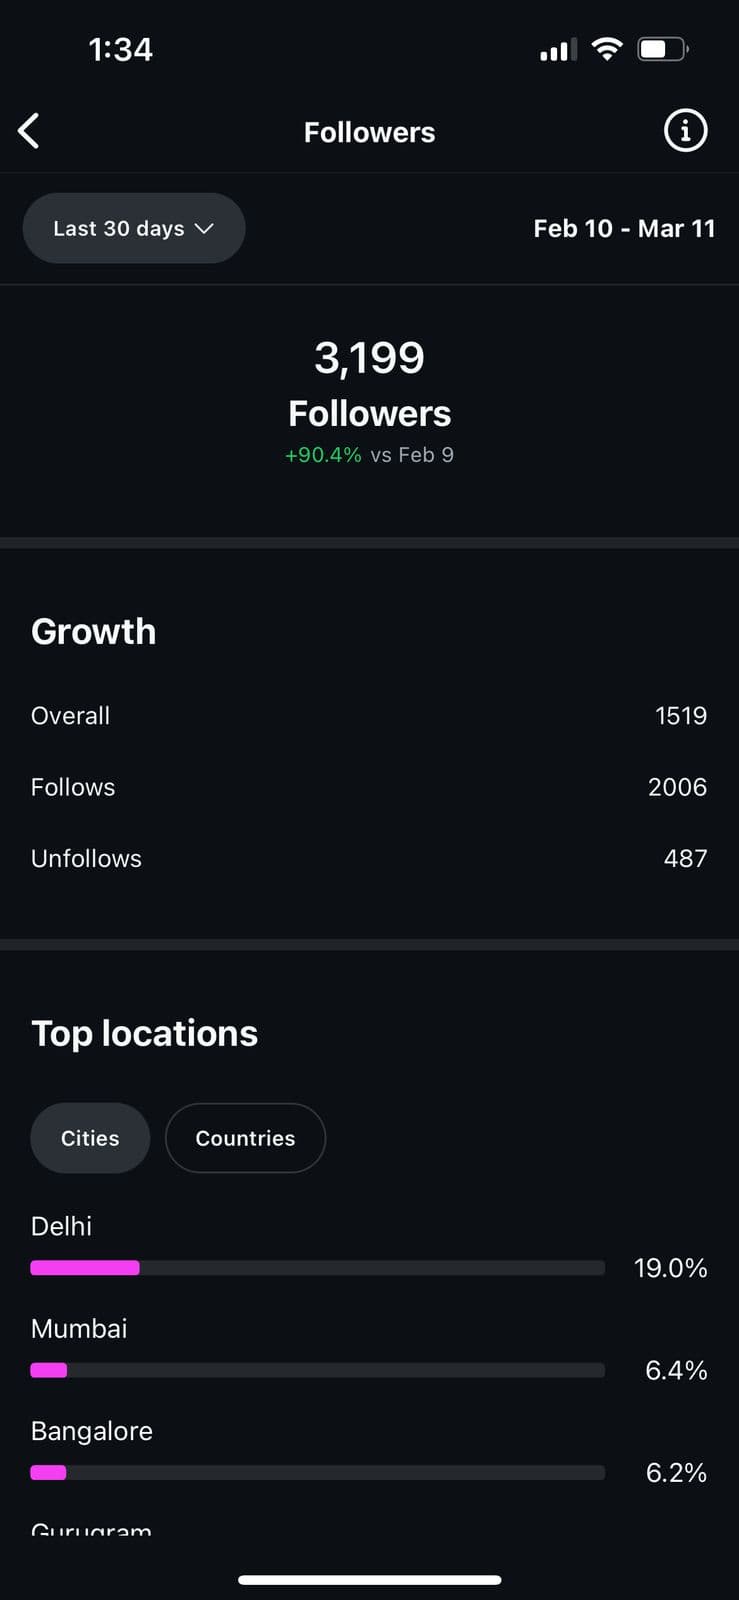
Task: Tap the Overall growth row
Action: (x=369, y=716)
